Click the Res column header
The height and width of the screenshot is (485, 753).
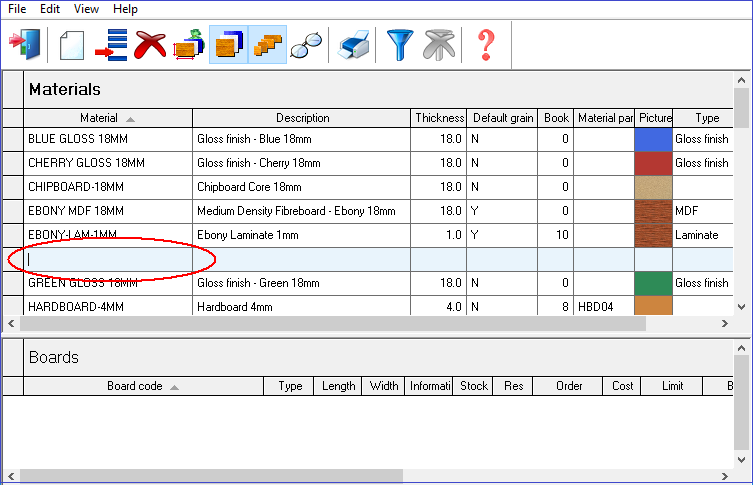click(513, 386)
